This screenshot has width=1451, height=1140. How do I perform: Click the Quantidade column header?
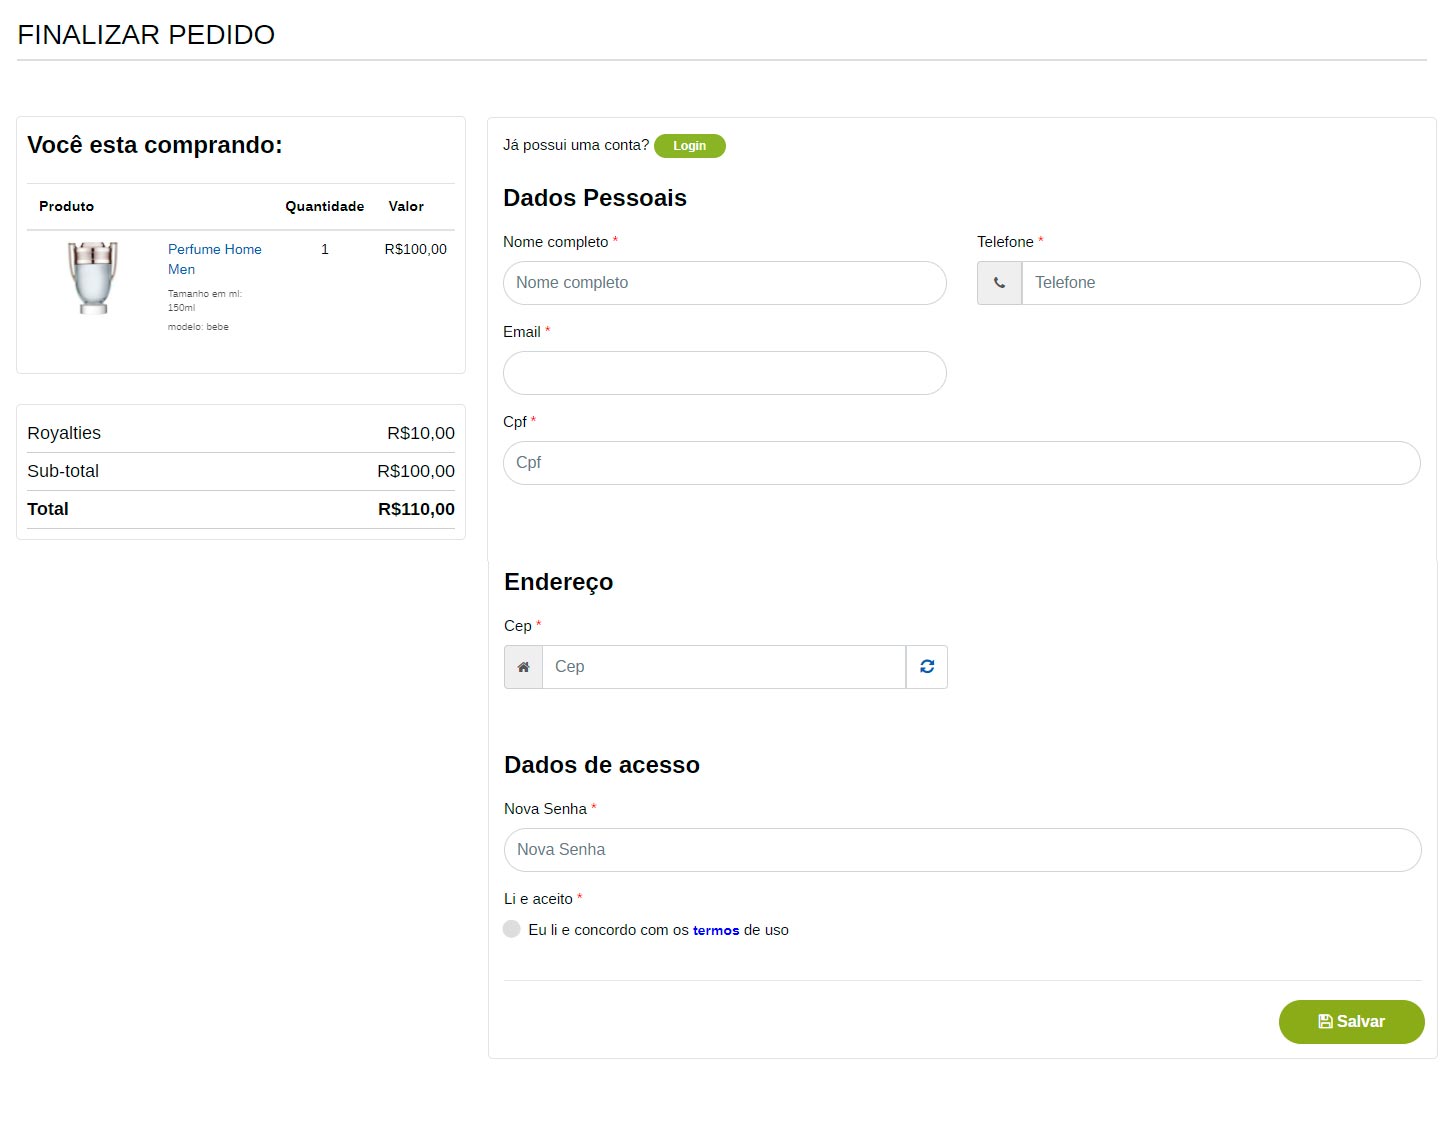pos(324,206)
